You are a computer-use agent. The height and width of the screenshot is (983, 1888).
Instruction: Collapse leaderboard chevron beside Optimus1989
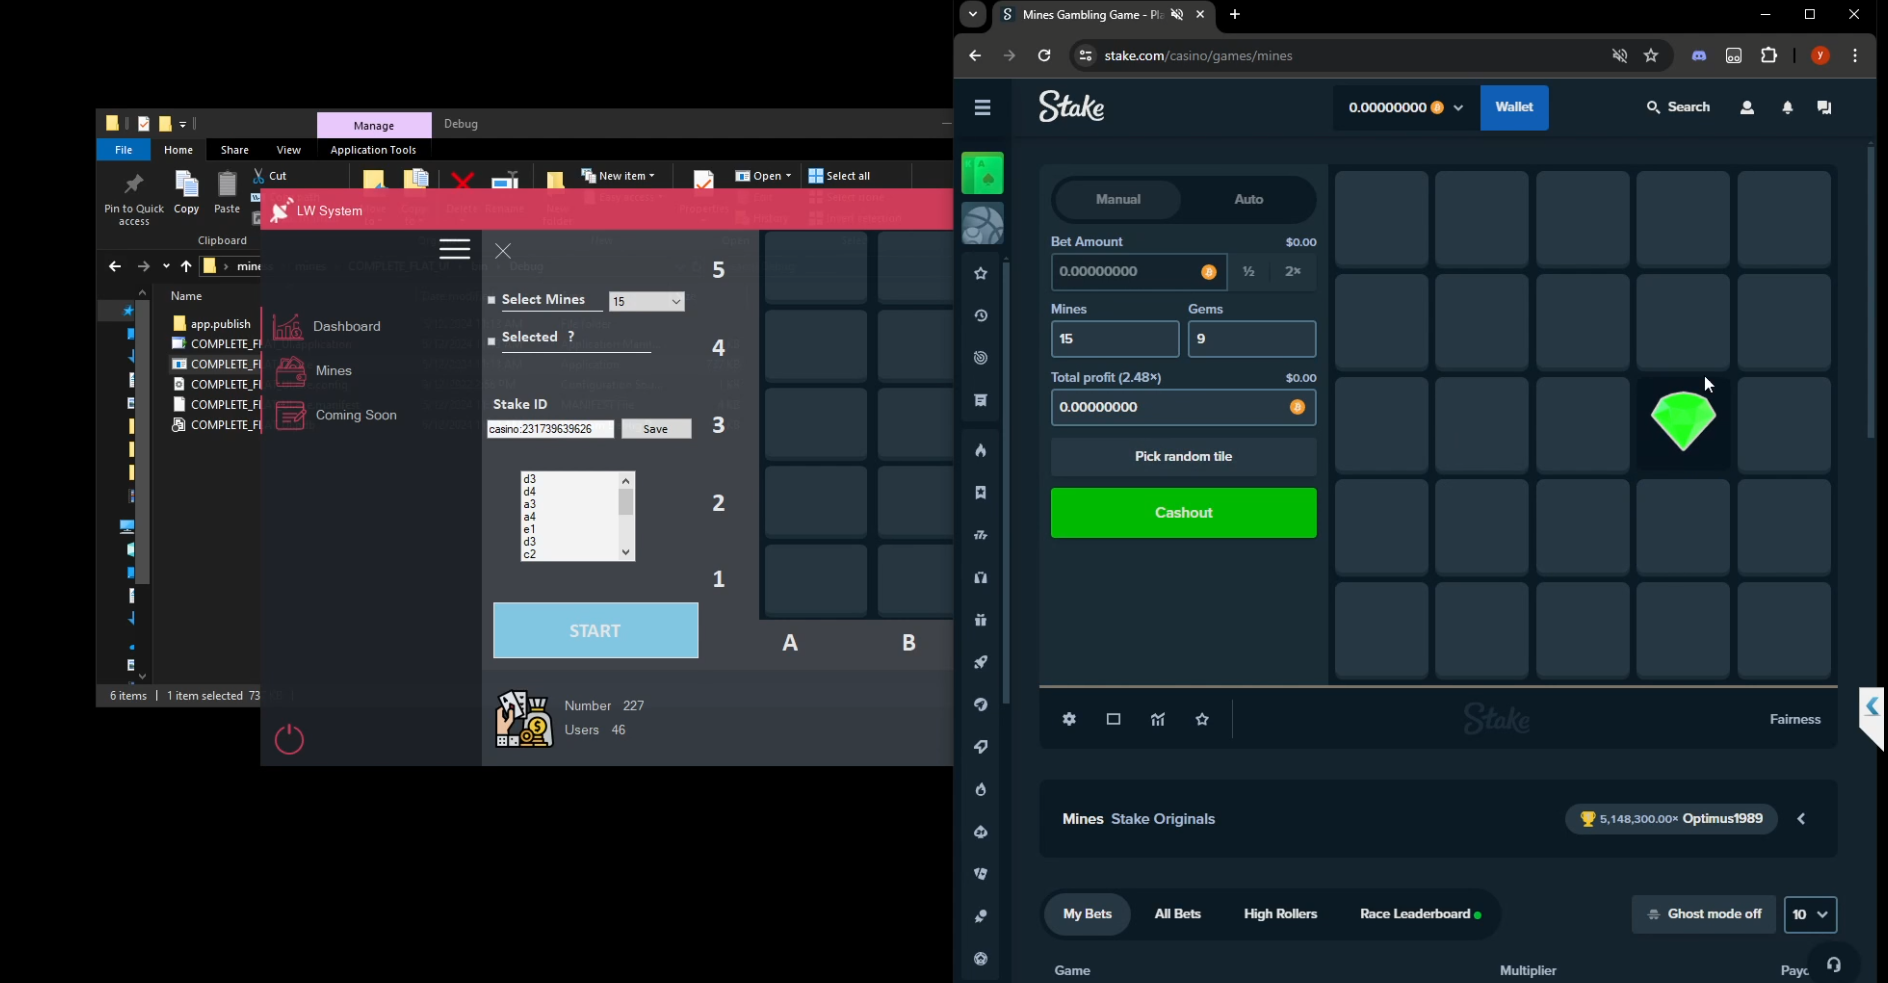1801,819
